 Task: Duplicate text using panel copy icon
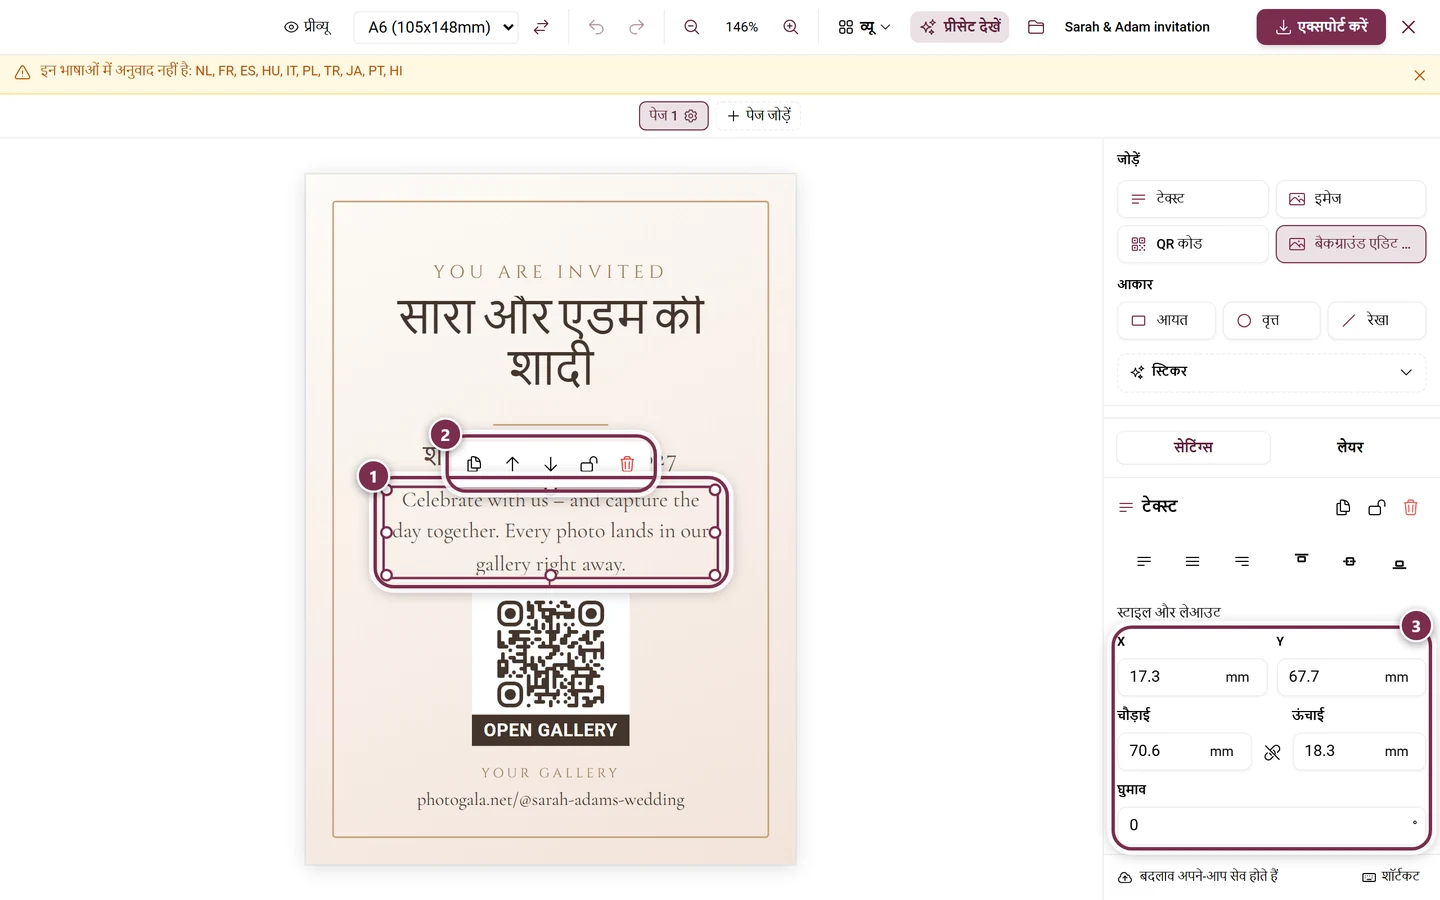pos(1343,508)
